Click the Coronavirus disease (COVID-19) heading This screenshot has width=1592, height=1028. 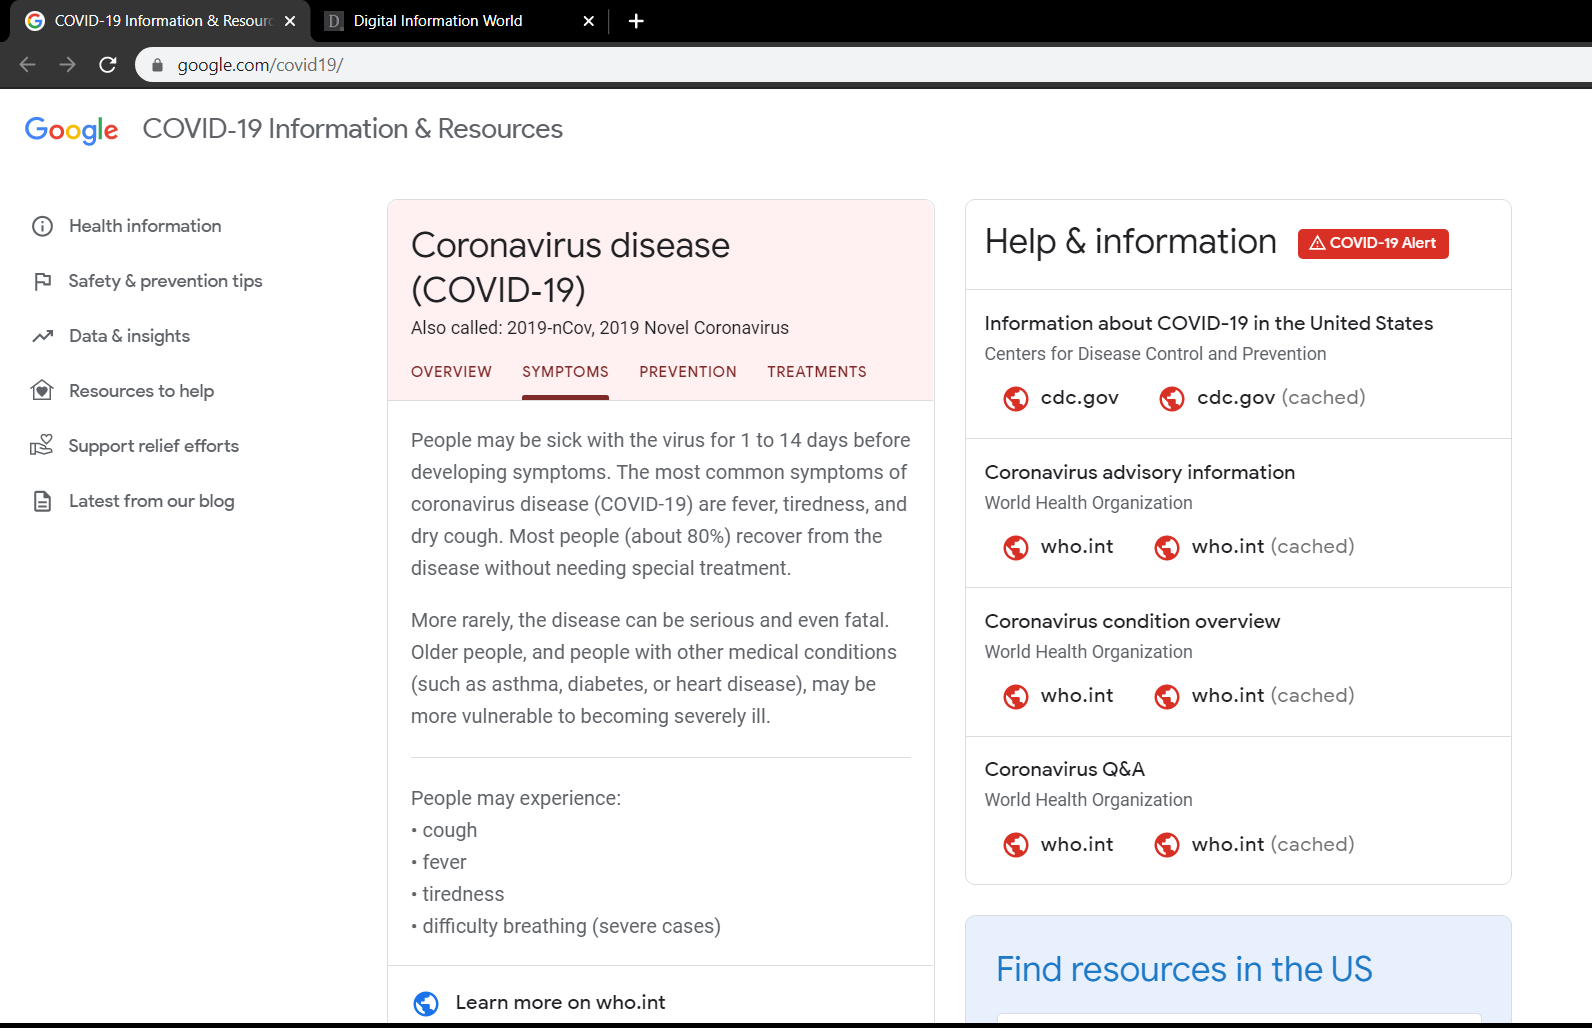570,267
